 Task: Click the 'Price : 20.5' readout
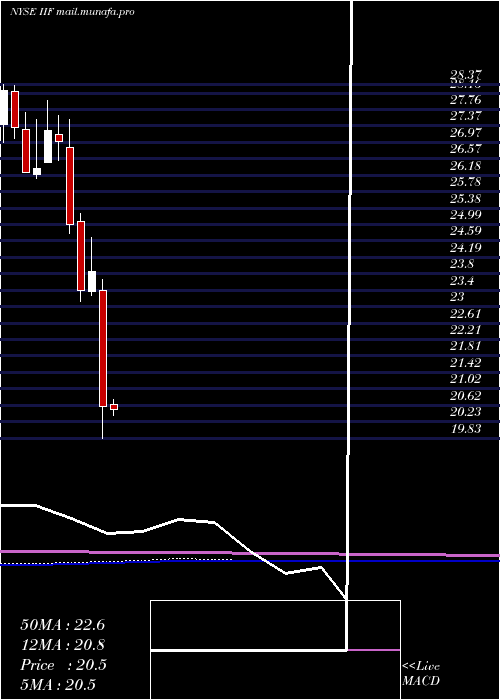pyautogui.click(x=63, y=665)
